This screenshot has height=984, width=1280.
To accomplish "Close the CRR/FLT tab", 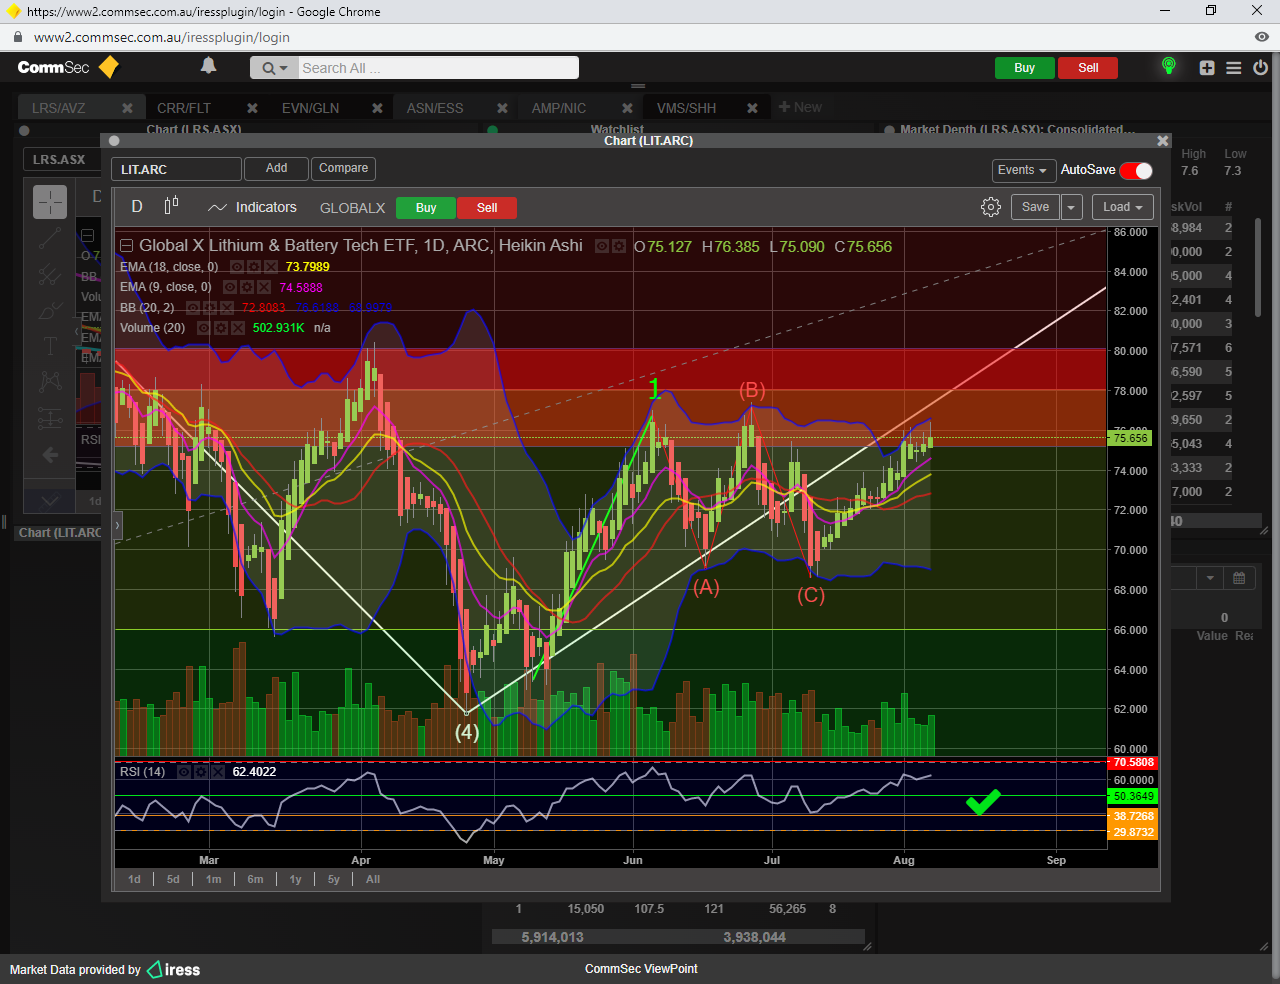I will coord(252,108).
